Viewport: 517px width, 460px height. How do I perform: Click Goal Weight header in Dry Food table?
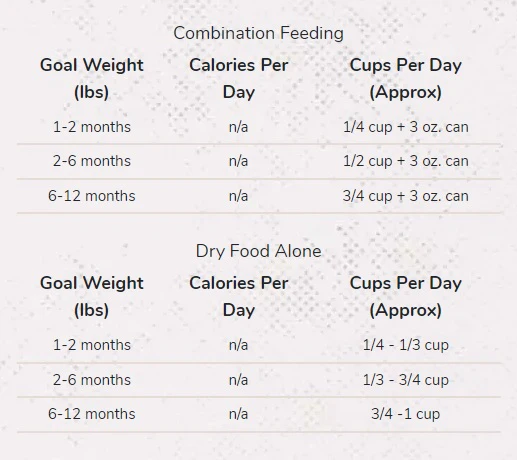(x=92, y=296)
